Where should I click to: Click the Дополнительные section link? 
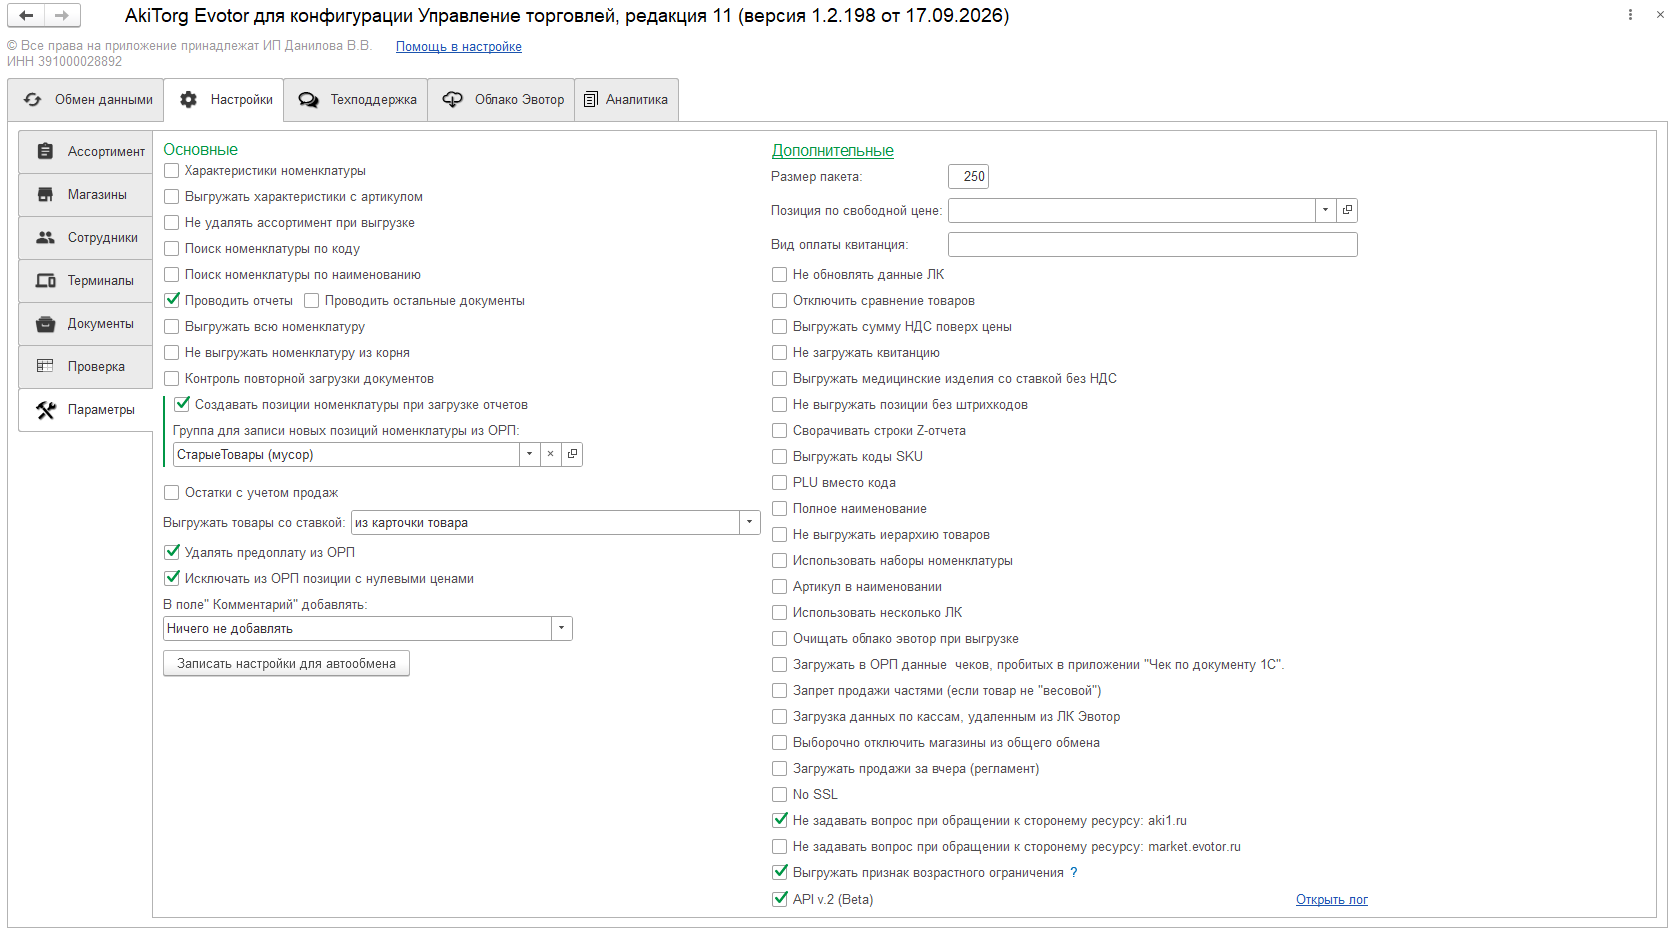(833, 151)
